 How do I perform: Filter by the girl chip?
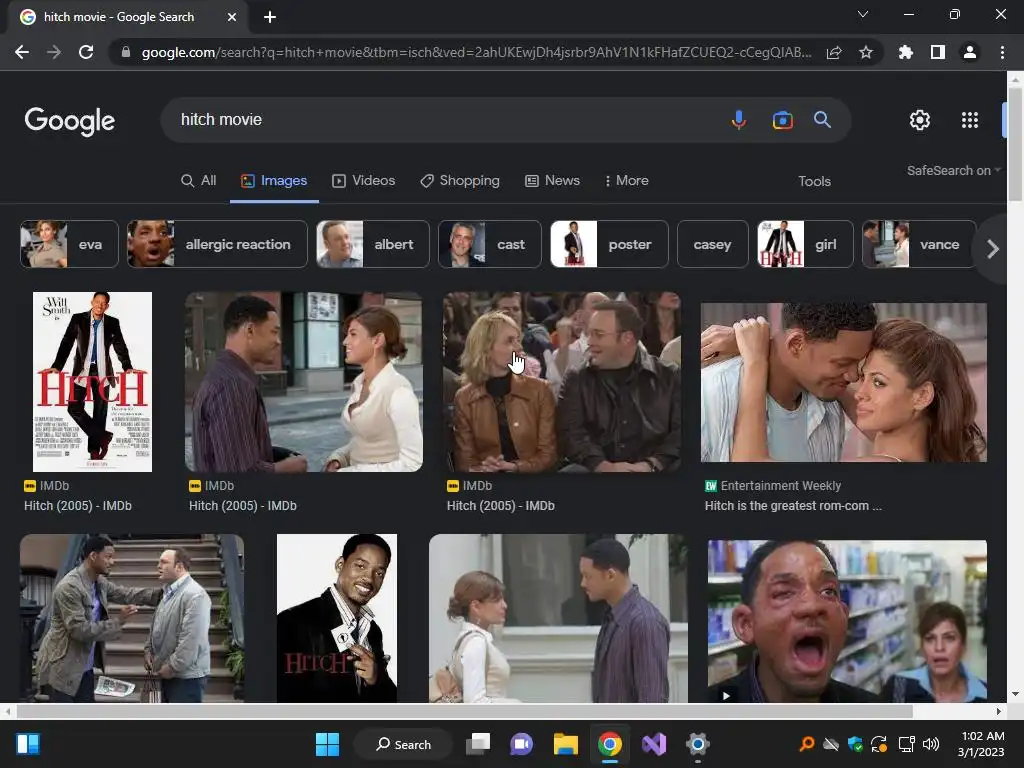(x=805, y=244)
